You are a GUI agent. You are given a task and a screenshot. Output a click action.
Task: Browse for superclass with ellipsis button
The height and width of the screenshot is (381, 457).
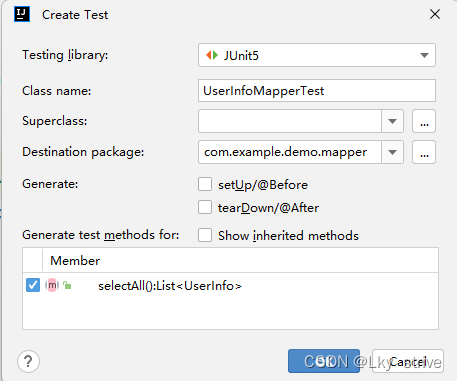[x=424, y=121]
